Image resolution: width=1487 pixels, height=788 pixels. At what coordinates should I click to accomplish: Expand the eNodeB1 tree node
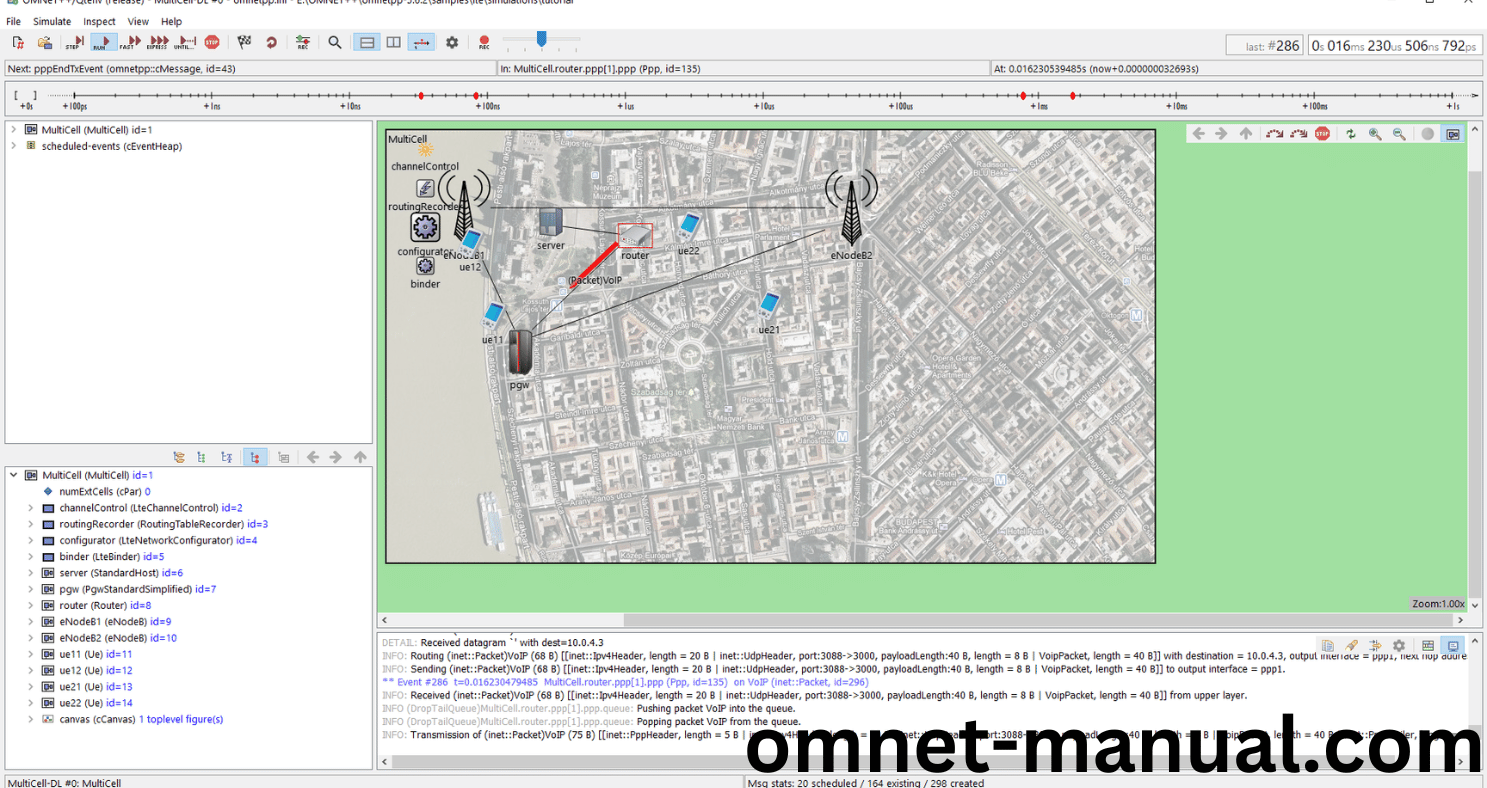point(31,621)
